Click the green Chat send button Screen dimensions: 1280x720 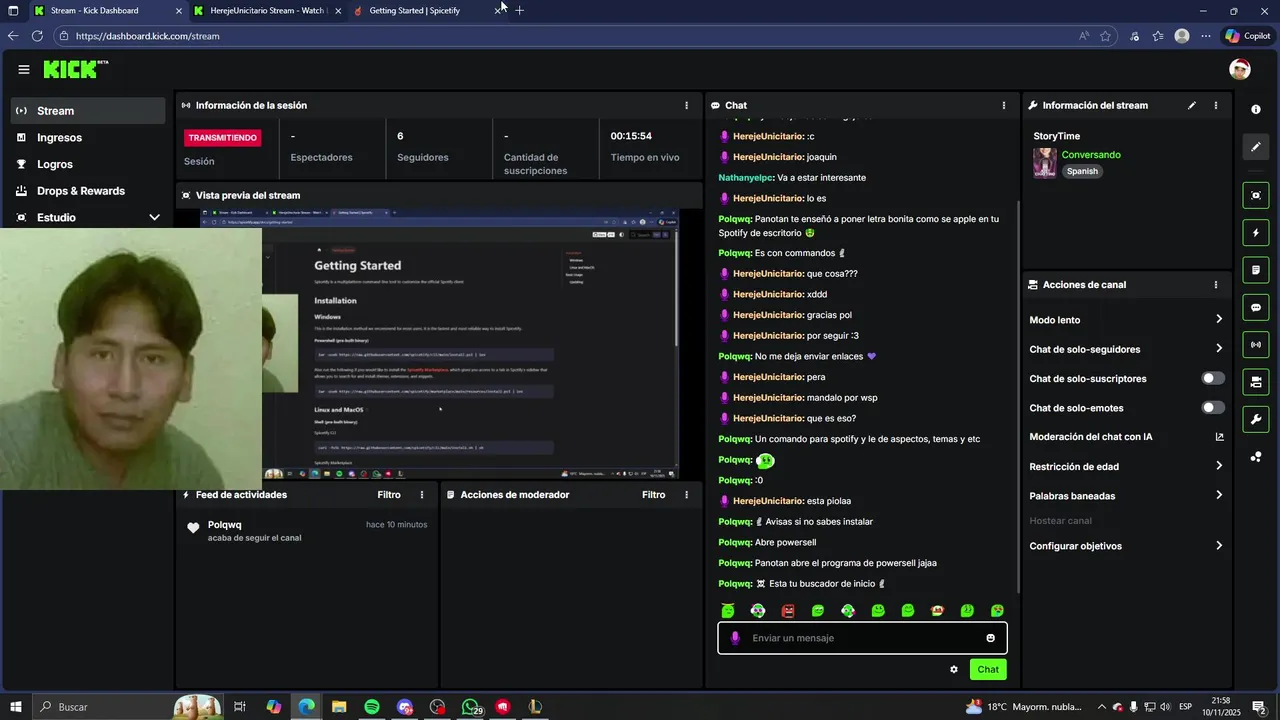[x=988, y=669]
